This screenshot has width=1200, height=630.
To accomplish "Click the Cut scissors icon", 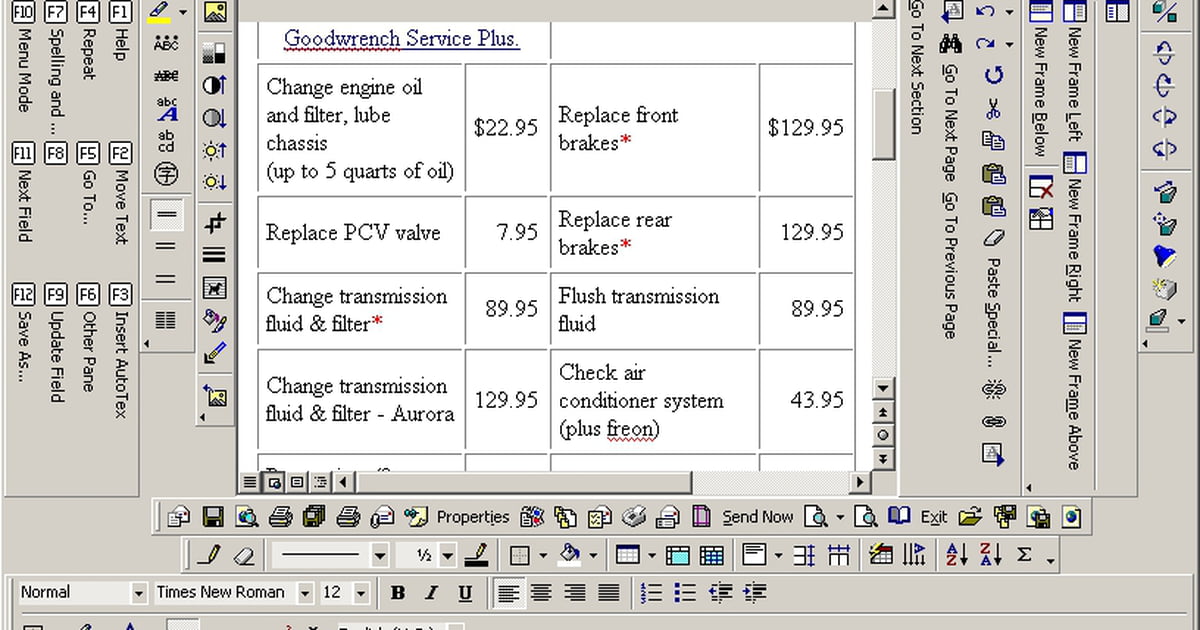I will click(993, 108).
